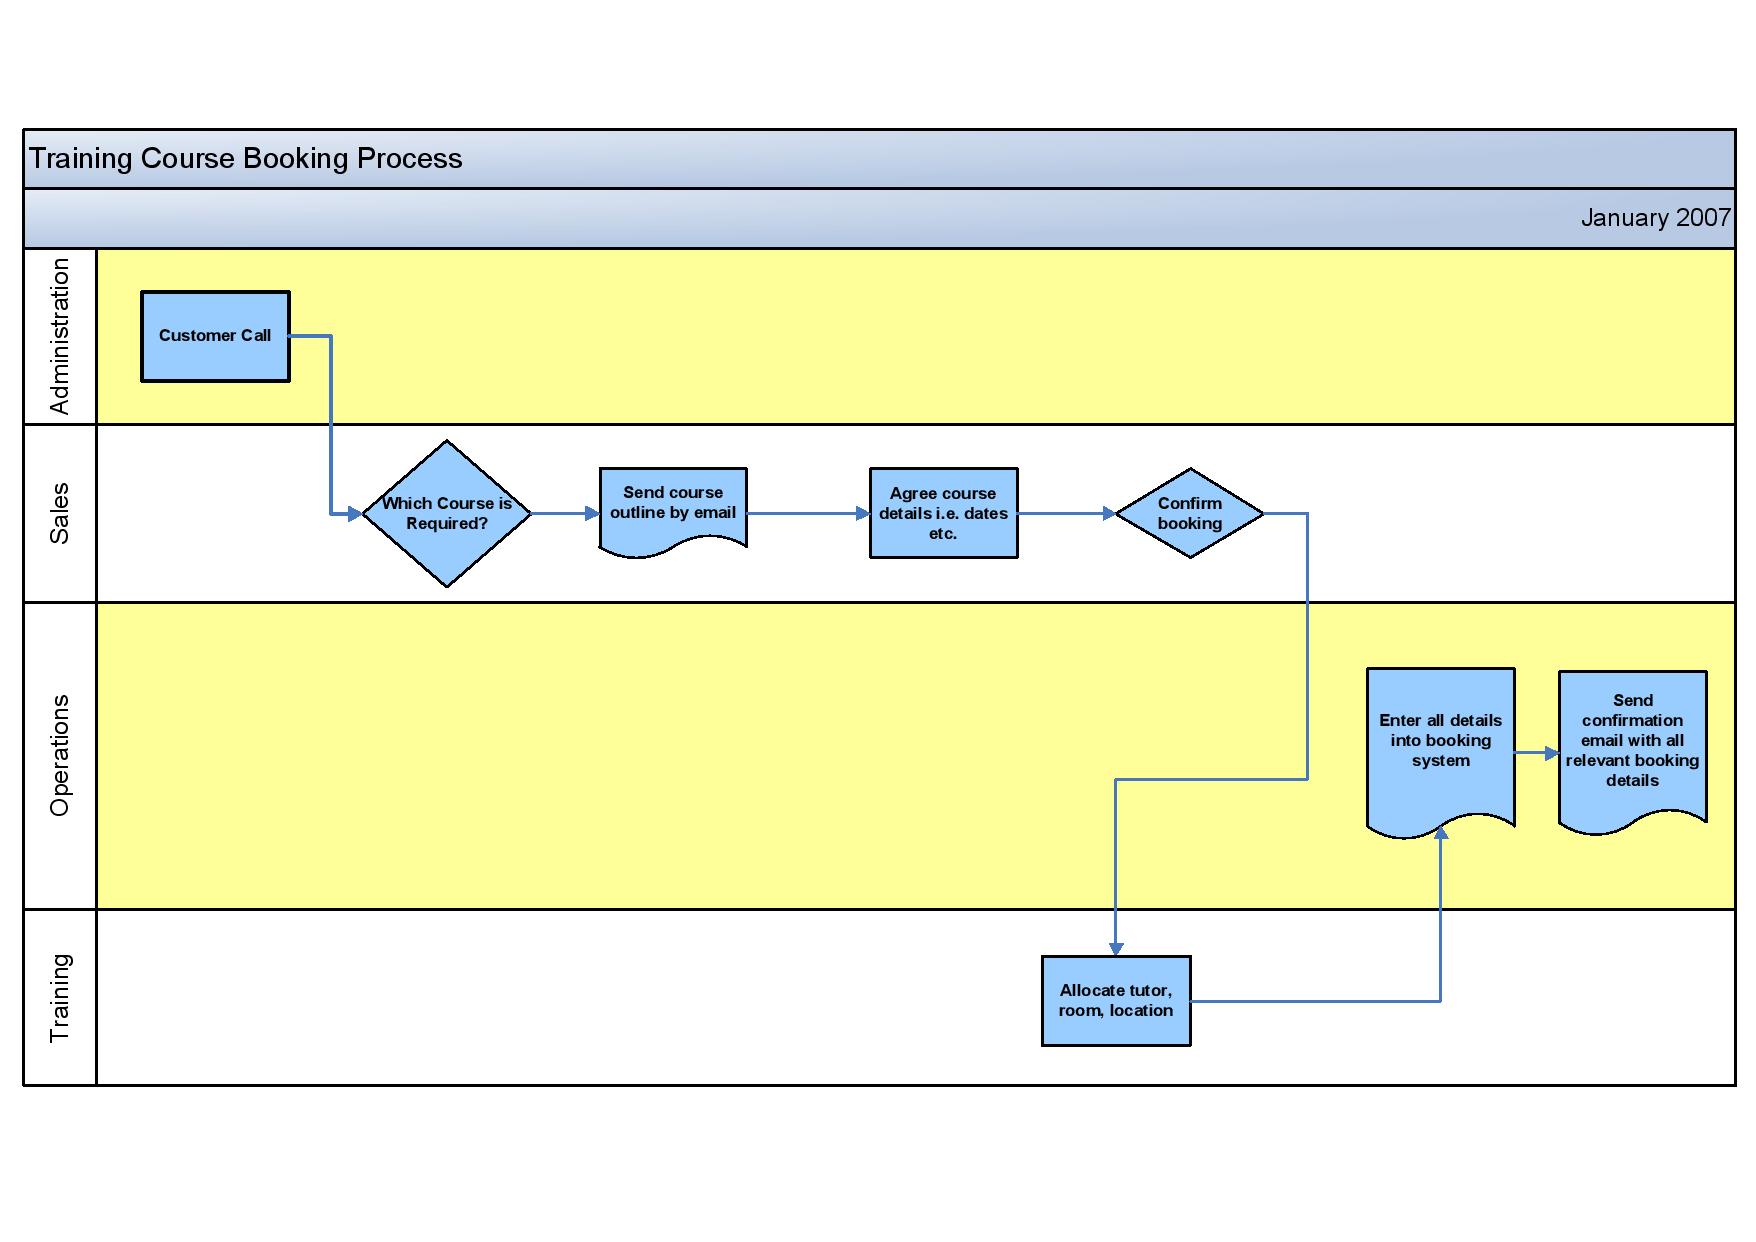Click the 'Confirm booking' decision diamond
The image size is (1756, 1242).
[x=1190, y=513]
